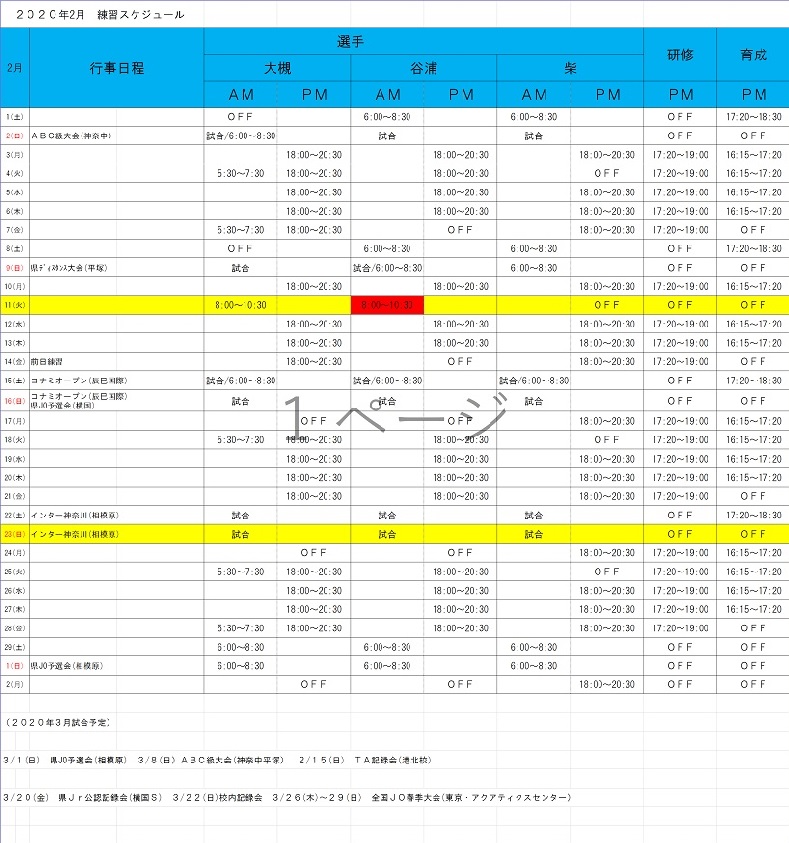Select 育成 PM '17:20~18:30' on 1(土)
Screen dimensions: 789x843
click(x=753, y=117)
